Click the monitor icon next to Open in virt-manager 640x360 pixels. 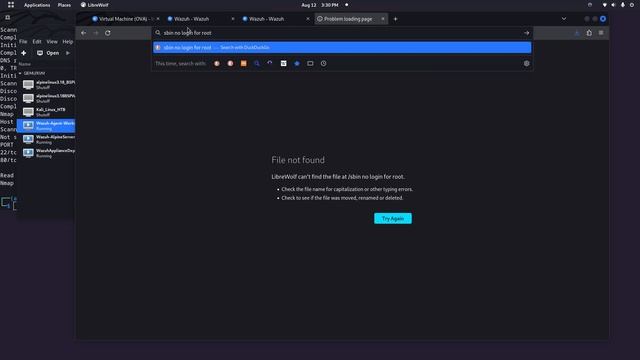point(40,53)
